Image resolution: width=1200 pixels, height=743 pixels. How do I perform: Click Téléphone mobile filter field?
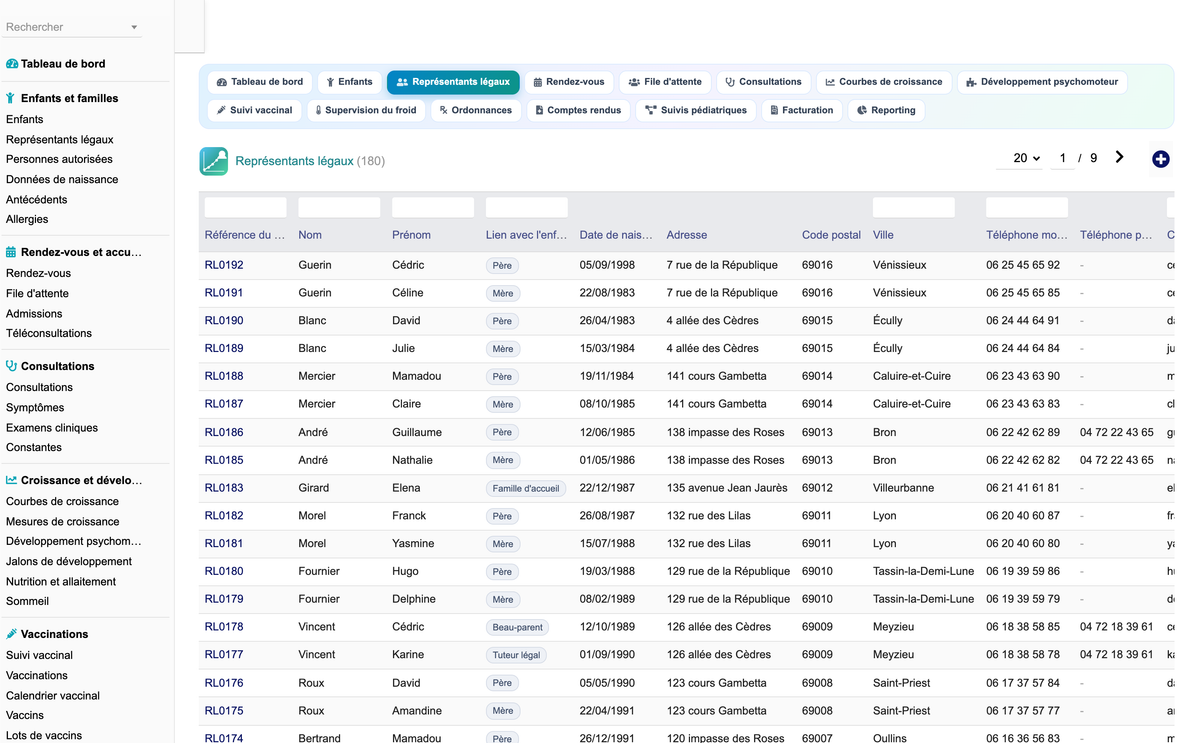click(1027, 207)
